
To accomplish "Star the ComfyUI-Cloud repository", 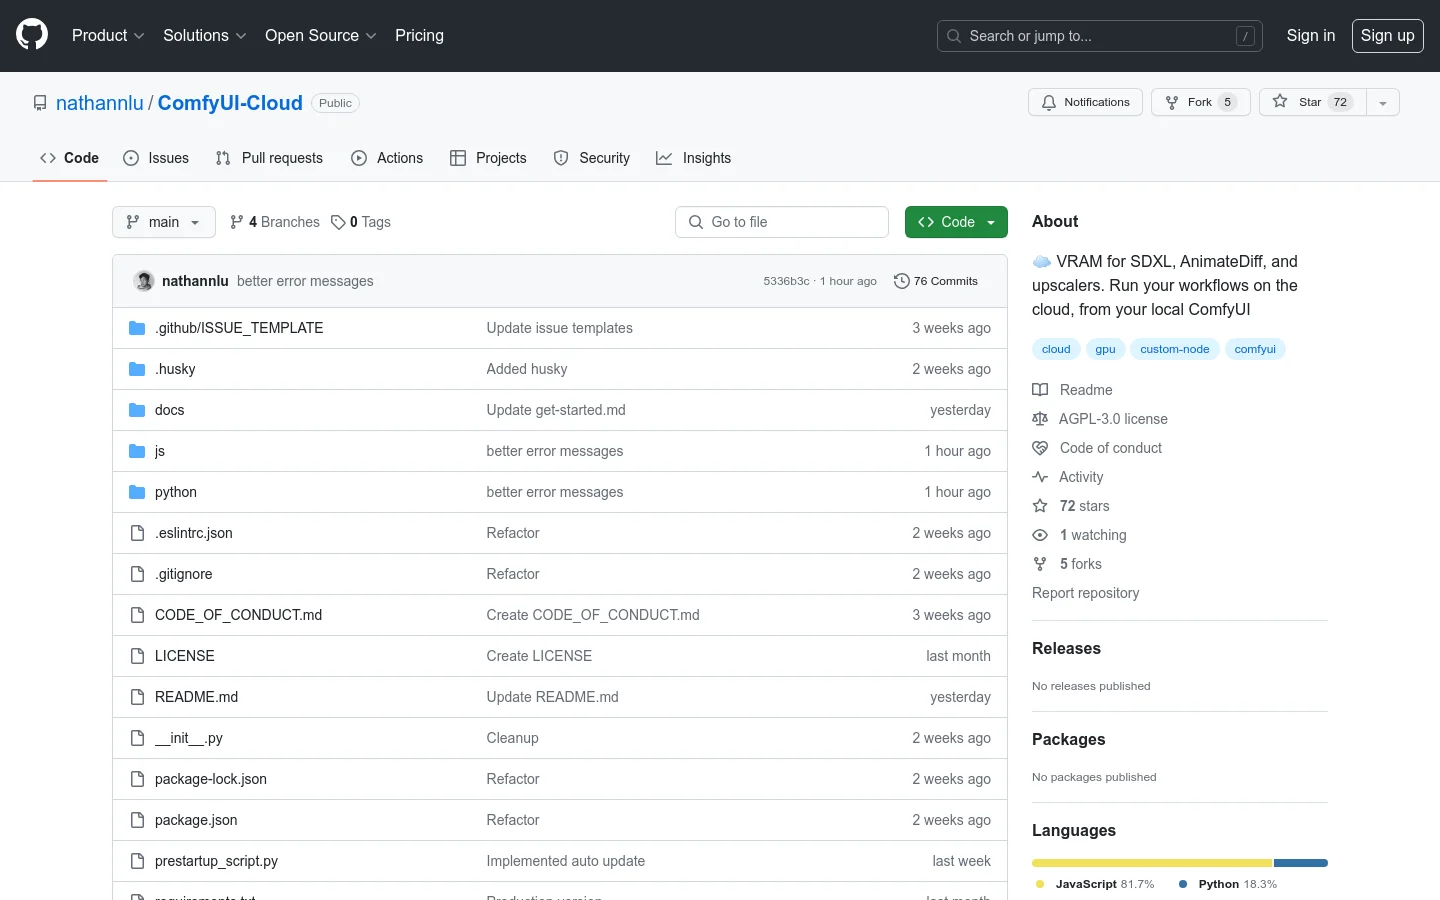I will 1311,102.
